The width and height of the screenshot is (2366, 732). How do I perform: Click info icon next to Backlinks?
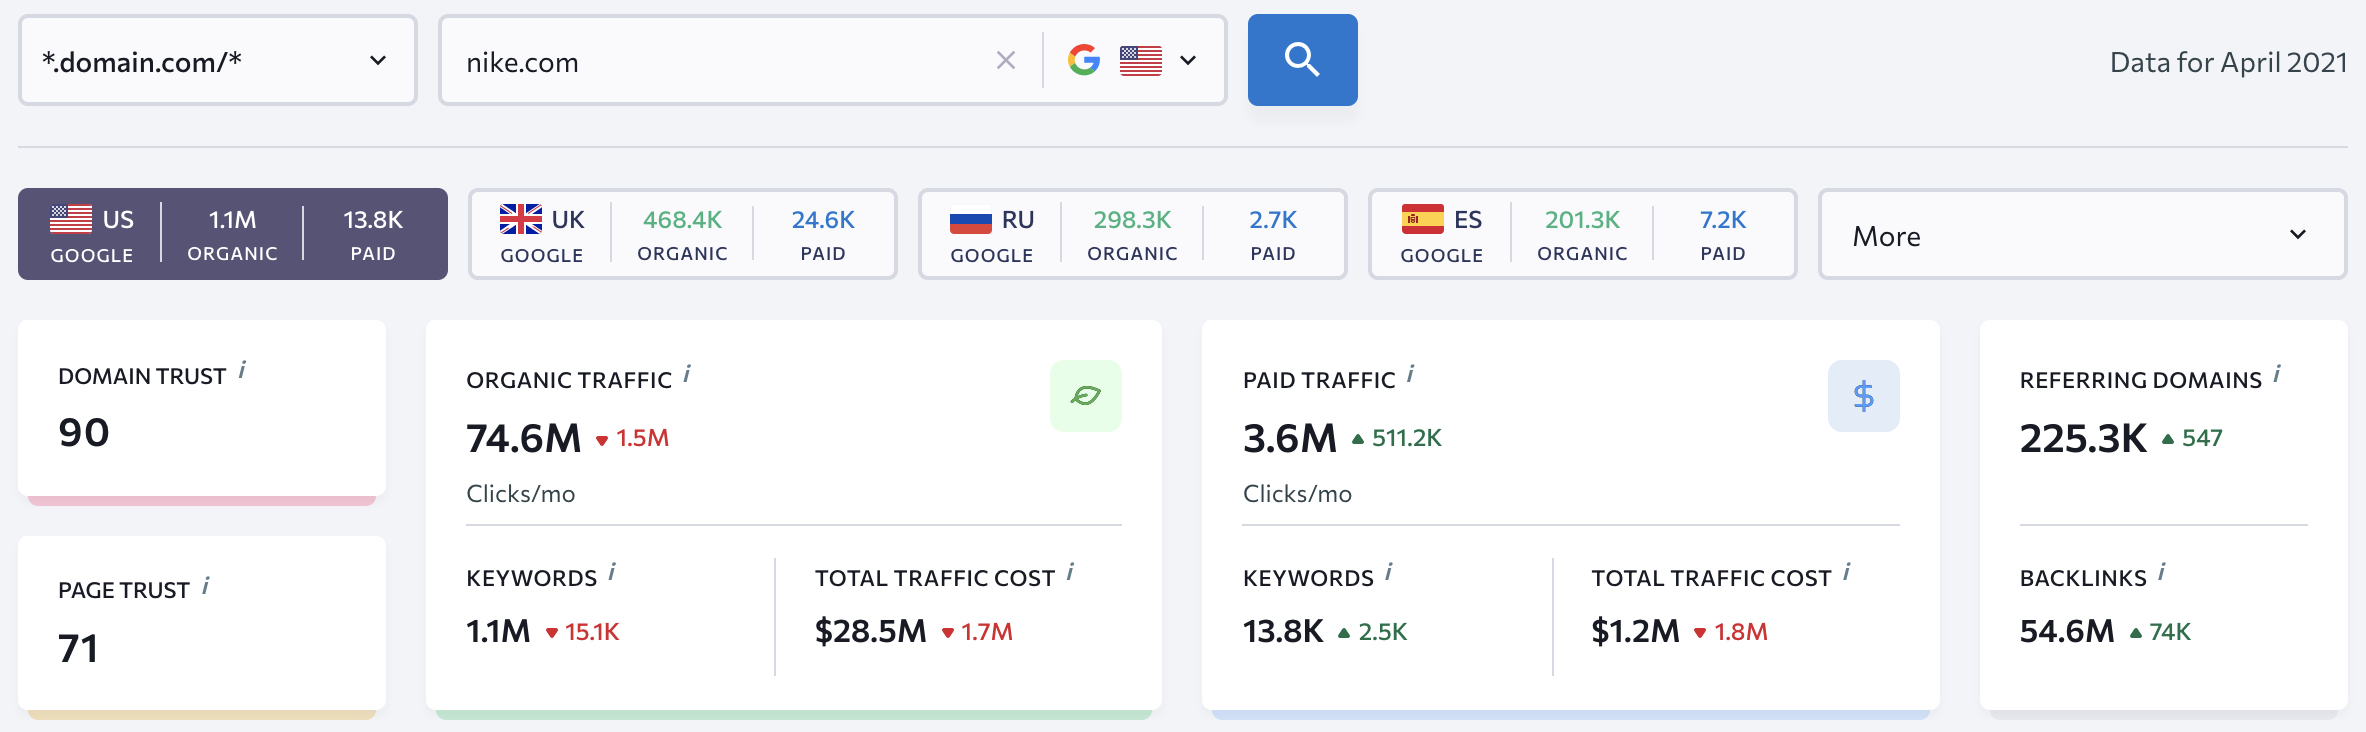point(2162,573)
